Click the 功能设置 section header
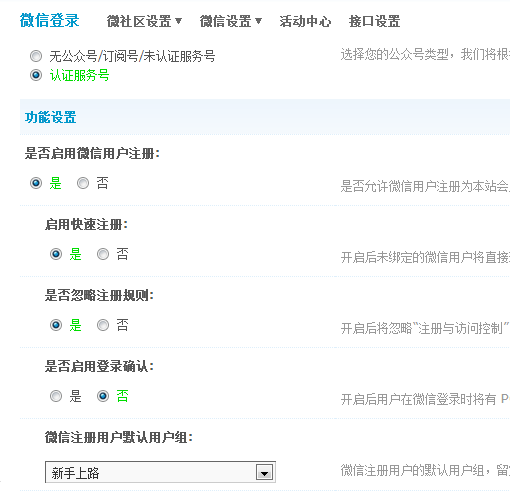 click(51, 117)
